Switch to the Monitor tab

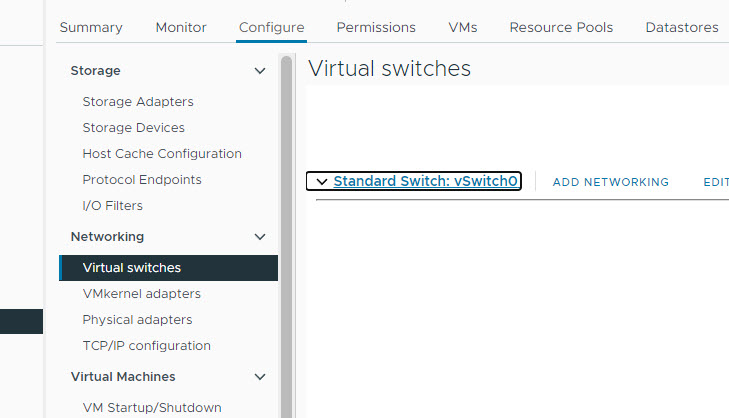tap(181, 27)
